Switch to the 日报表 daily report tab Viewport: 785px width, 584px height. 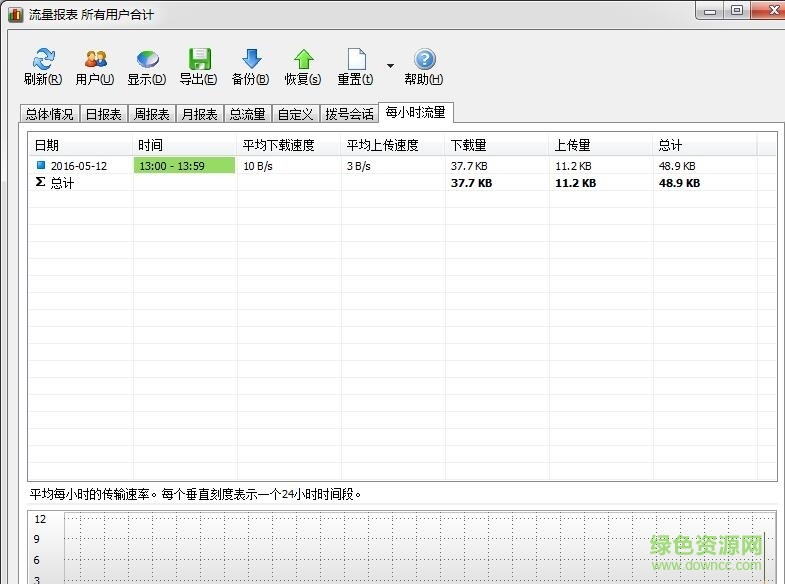[x=103, y=114]
